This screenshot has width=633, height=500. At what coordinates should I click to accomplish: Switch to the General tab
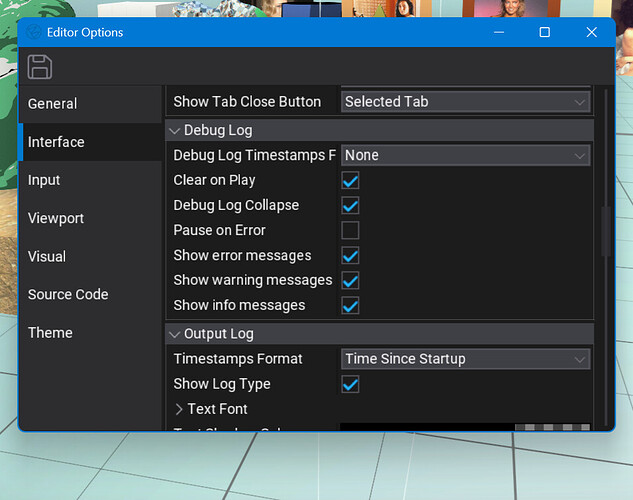[x=53, y=104]
